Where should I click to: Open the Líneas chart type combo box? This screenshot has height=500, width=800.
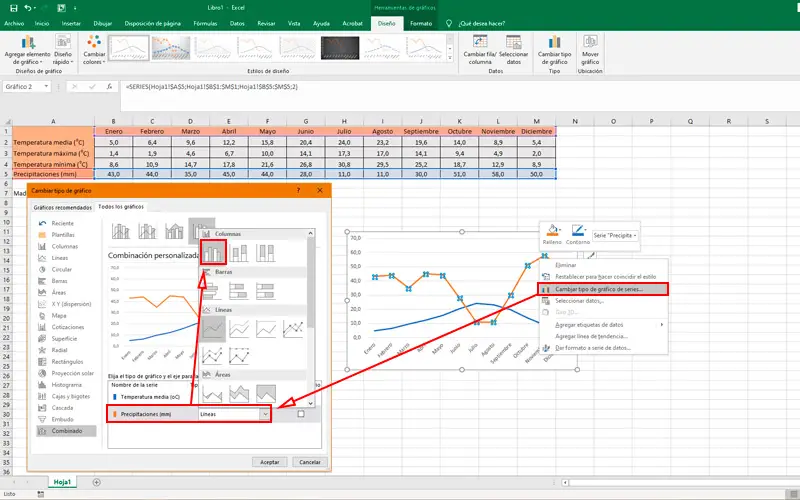(234, 414)
